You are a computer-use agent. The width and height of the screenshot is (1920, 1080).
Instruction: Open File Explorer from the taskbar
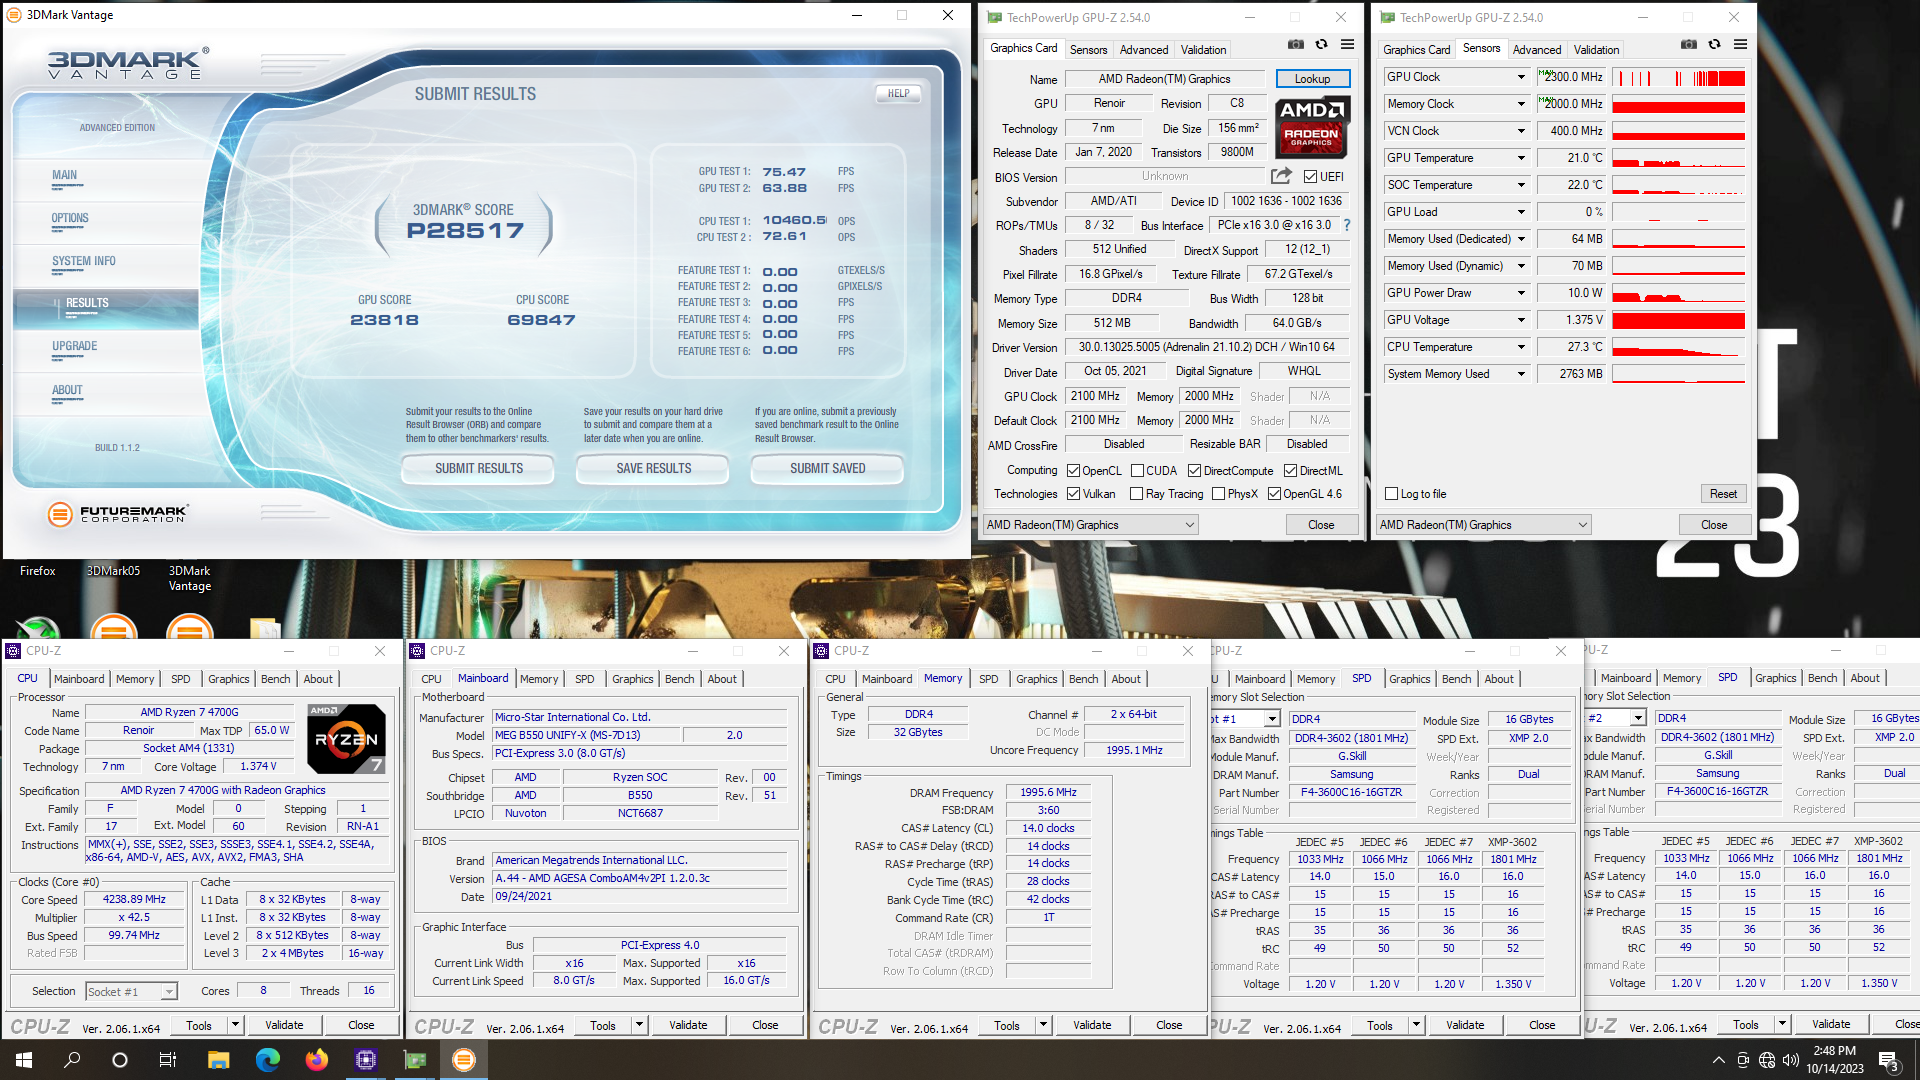218,1060
